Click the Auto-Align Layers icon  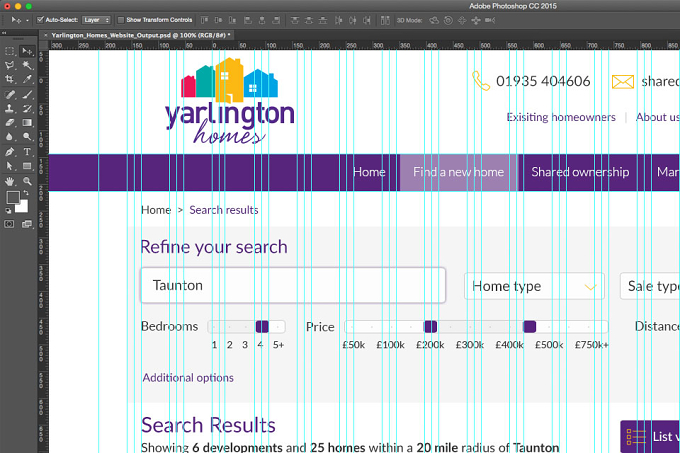[x=385, y=20]
